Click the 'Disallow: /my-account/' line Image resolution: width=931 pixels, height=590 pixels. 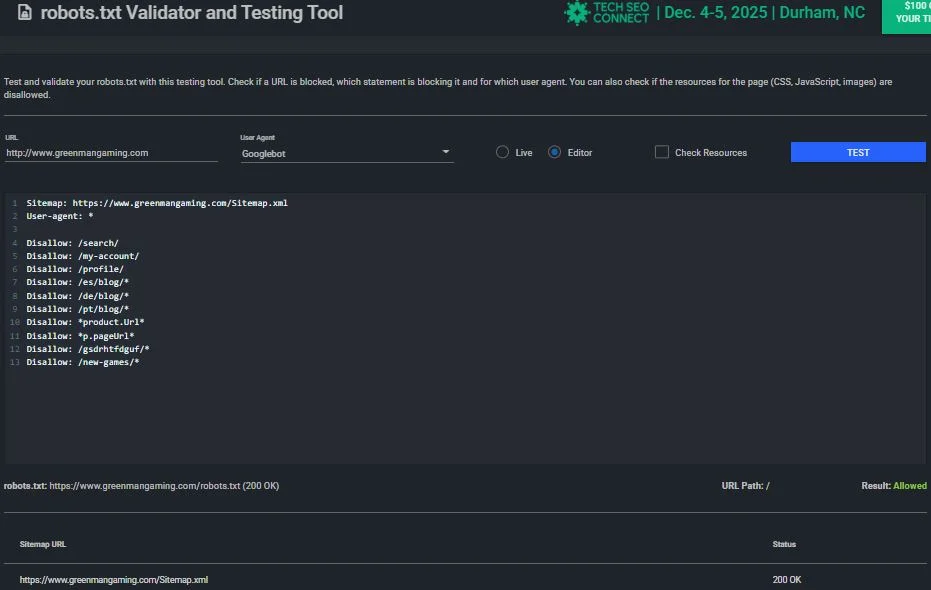click(x=83, y=256)
